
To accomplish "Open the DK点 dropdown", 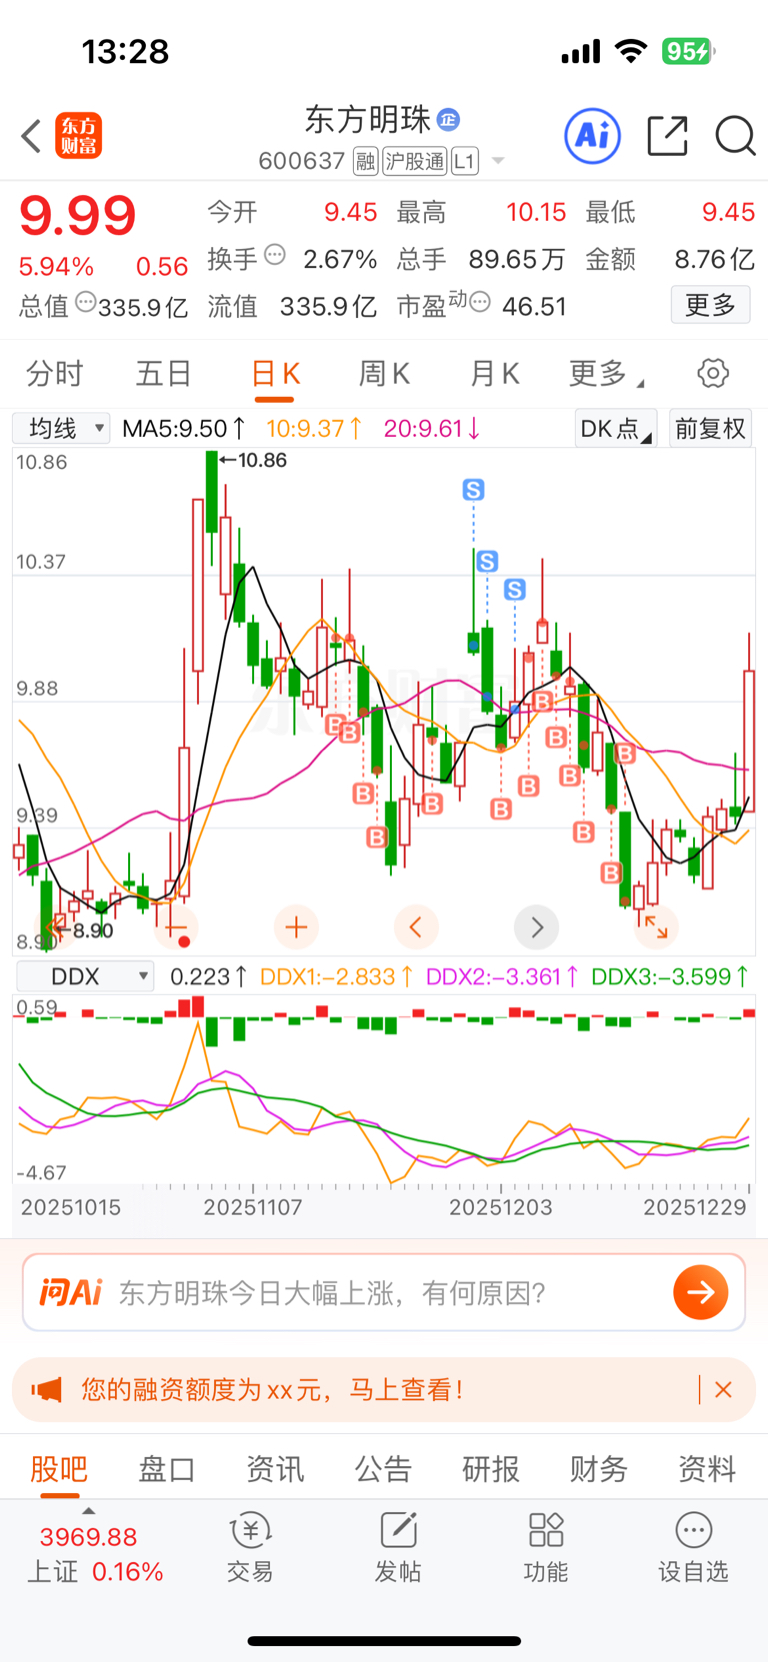I will click(616, 429).
